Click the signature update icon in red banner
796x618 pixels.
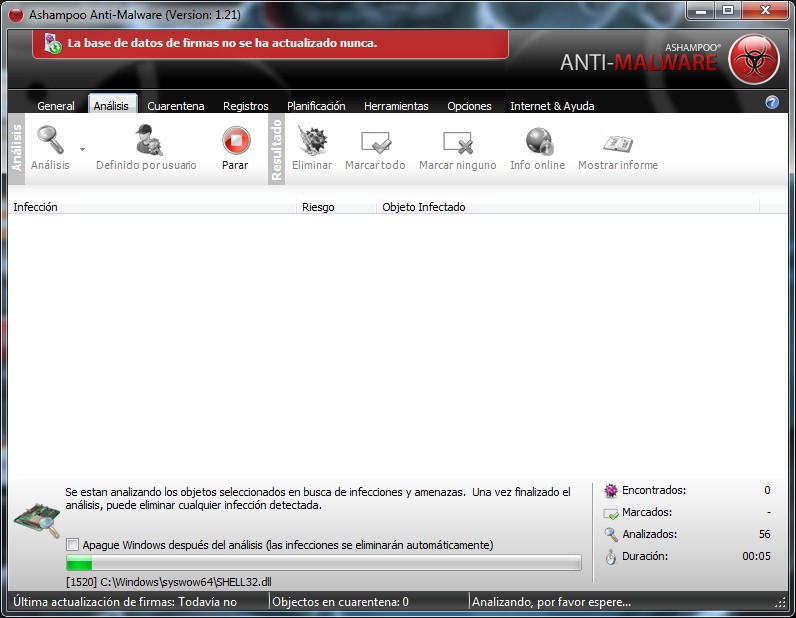(x=52, y=44)
